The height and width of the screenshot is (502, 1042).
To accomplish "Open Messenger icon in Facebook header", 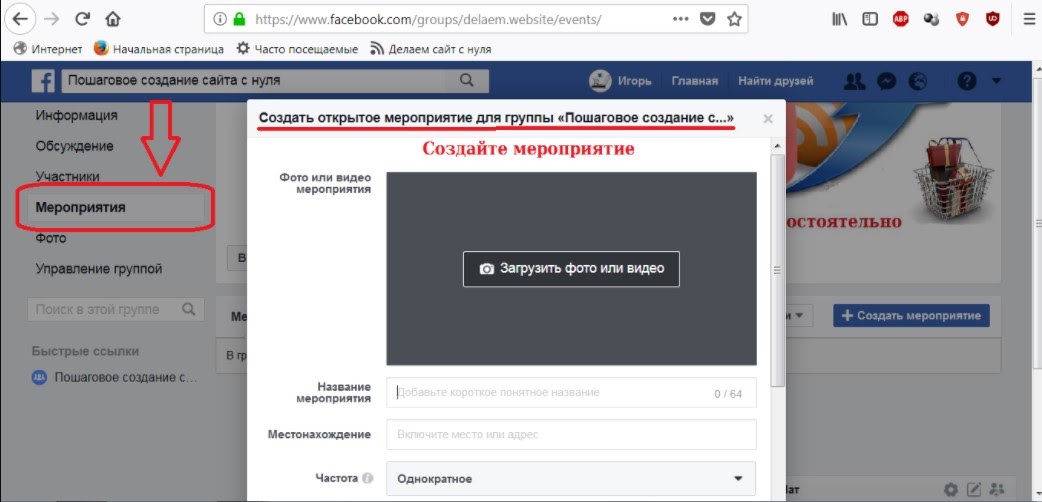I will (886, 81).
